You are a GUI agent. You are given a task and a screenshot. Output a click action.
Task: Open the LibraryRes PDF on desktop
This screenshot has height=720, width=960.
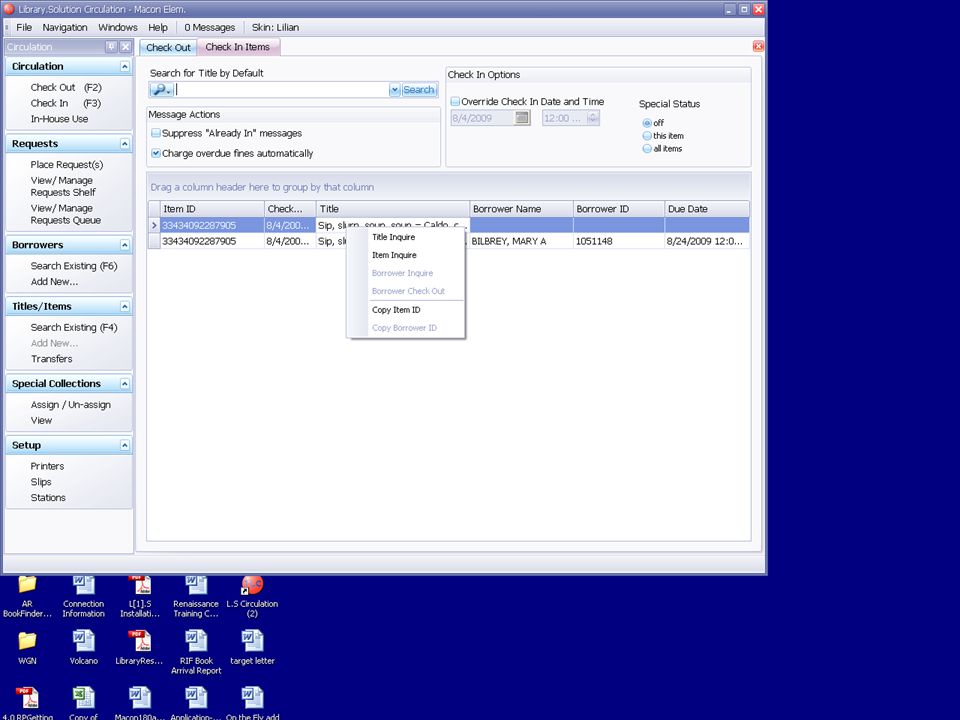140,648
